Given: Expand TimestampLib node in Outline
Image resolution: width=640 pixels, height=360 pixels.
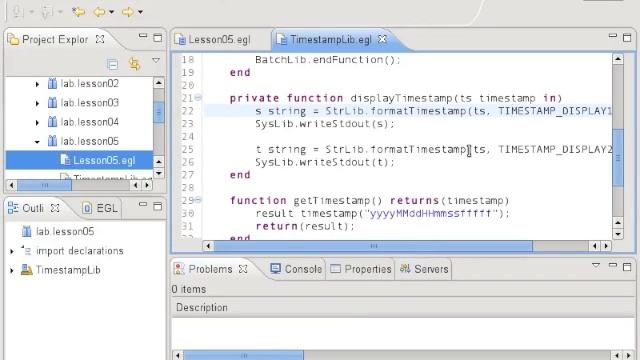Looking at the screenshot, I should click(11, 271).
